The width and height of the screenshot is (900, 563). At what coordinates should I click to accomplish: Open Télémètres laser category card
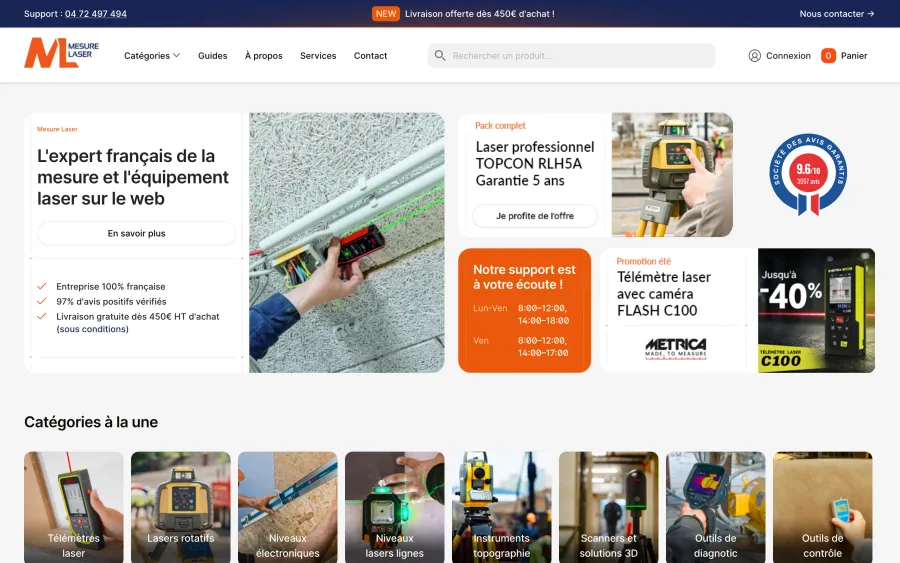pyautogui.click(x=73, y=507)
